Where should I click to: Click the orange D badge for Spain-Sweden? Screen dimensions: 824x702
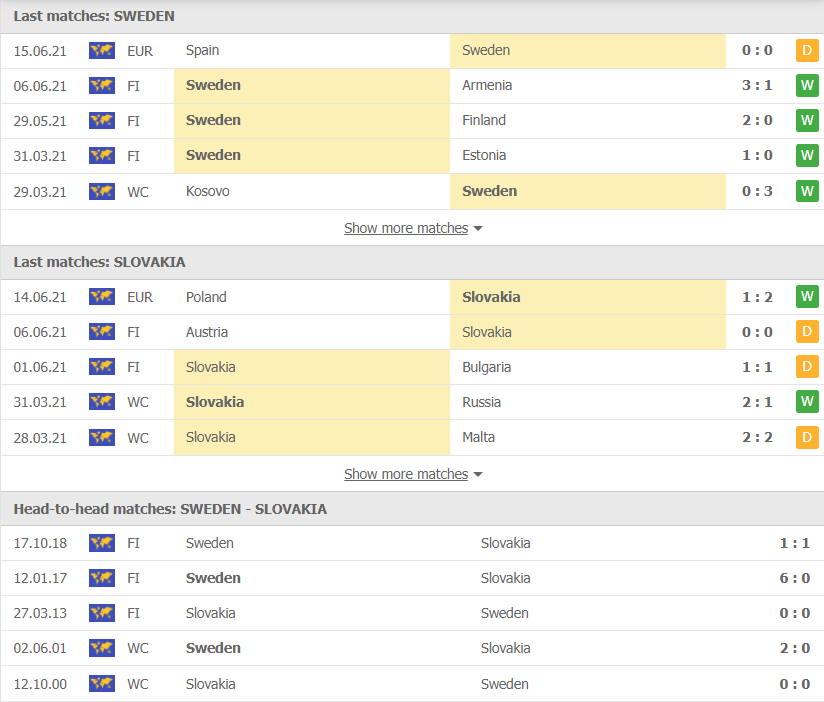(x=807, y=50)
